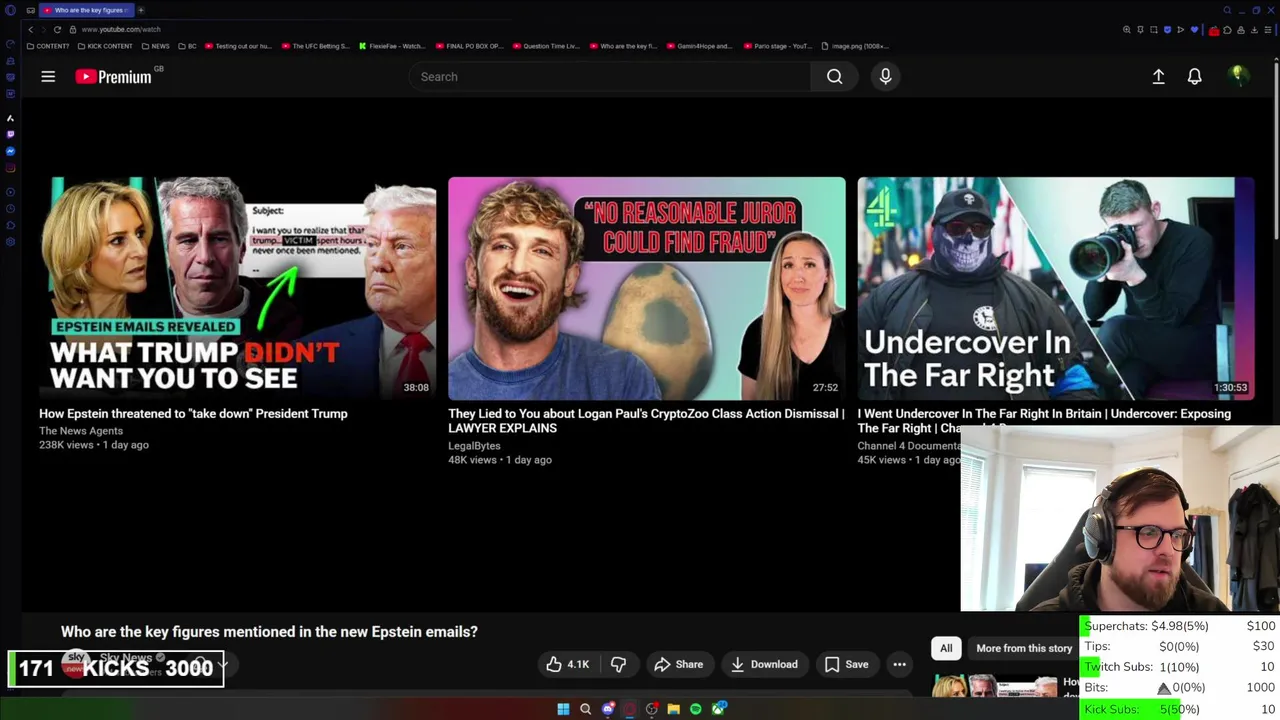Visit The News Agents channel
This screenshot has height=720, width=1280.
click(81, 431)
